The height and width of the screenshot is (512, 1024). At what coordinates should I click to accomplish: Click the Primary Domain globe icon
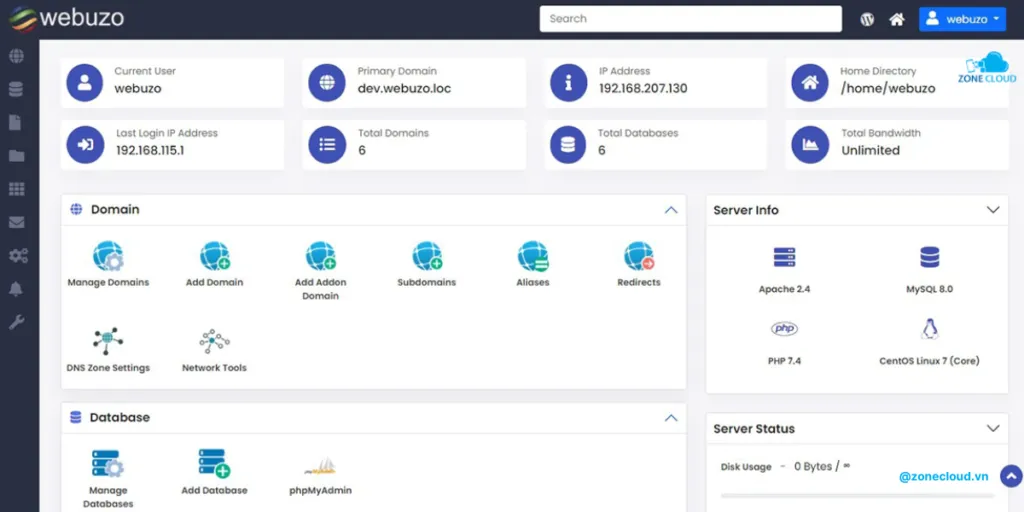click(327, 82)
